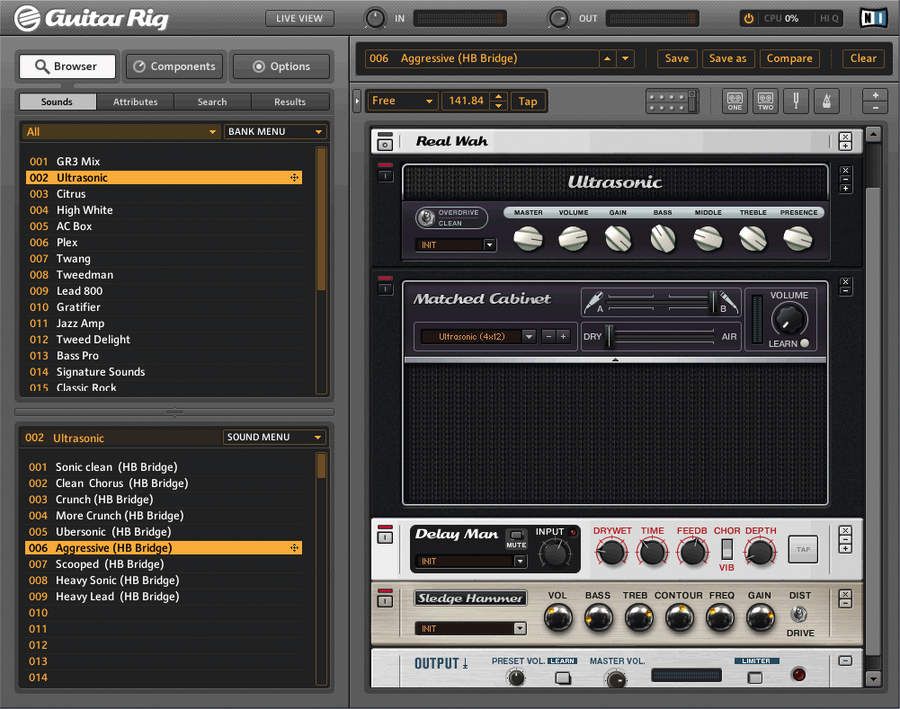Click the Native Instruments logo icon
The height and width of the screenshot is (709, 900).
(x=873, y=18)
